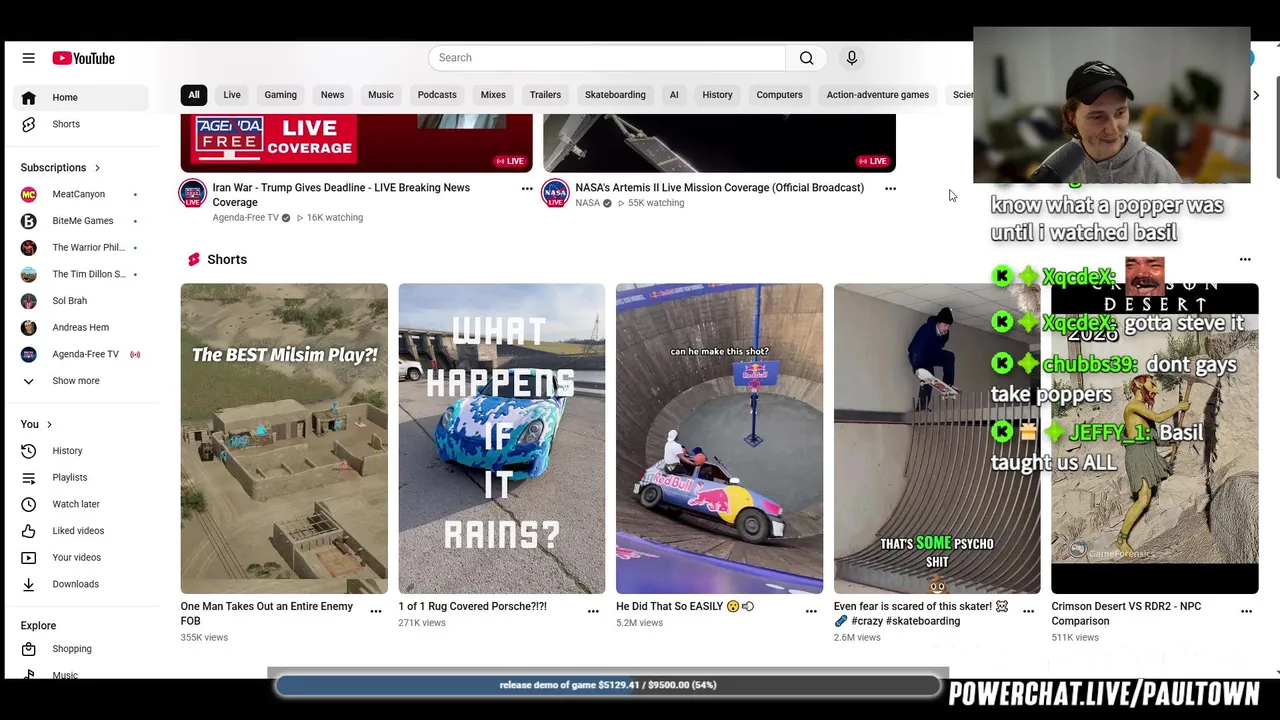Expand Show more subscriptions
Viewport: 1280px width, 720px height.
[x=82, y=381]
